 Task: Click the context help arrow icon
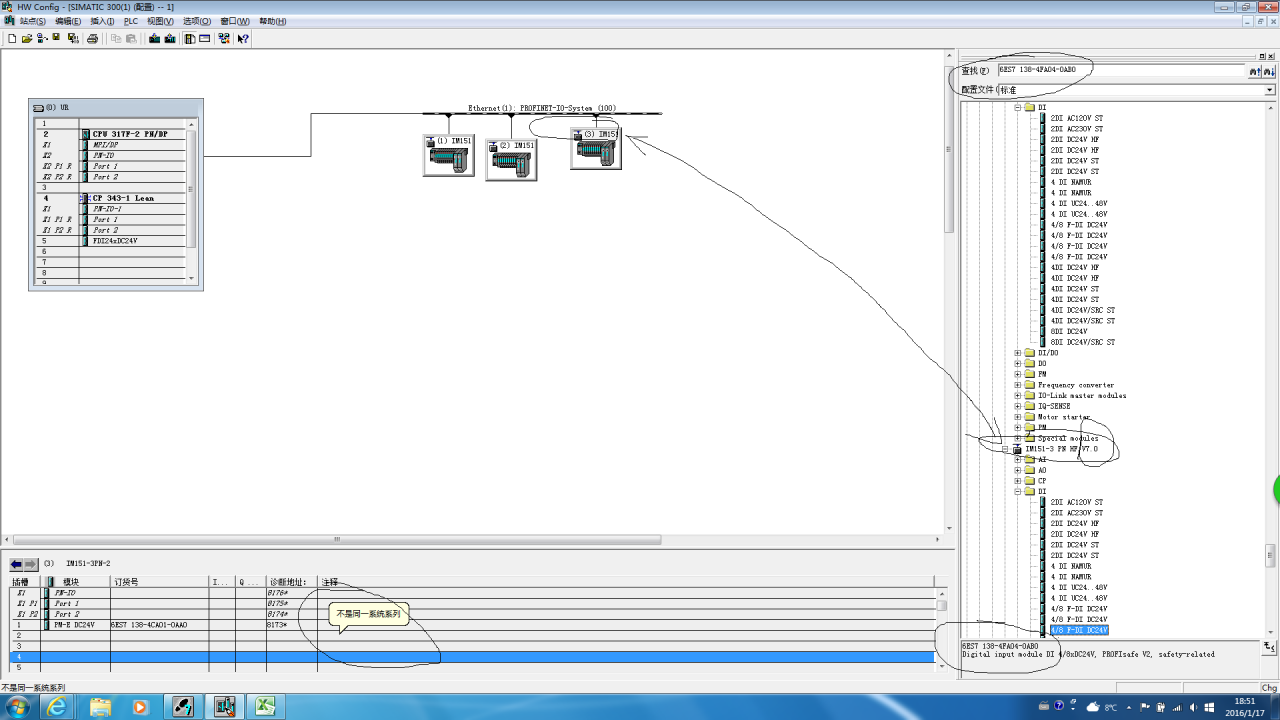[242, 39]
